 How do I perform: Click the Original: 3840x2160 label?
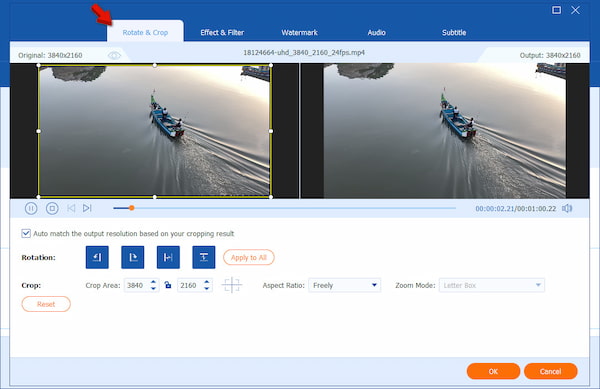coord(50,55)
